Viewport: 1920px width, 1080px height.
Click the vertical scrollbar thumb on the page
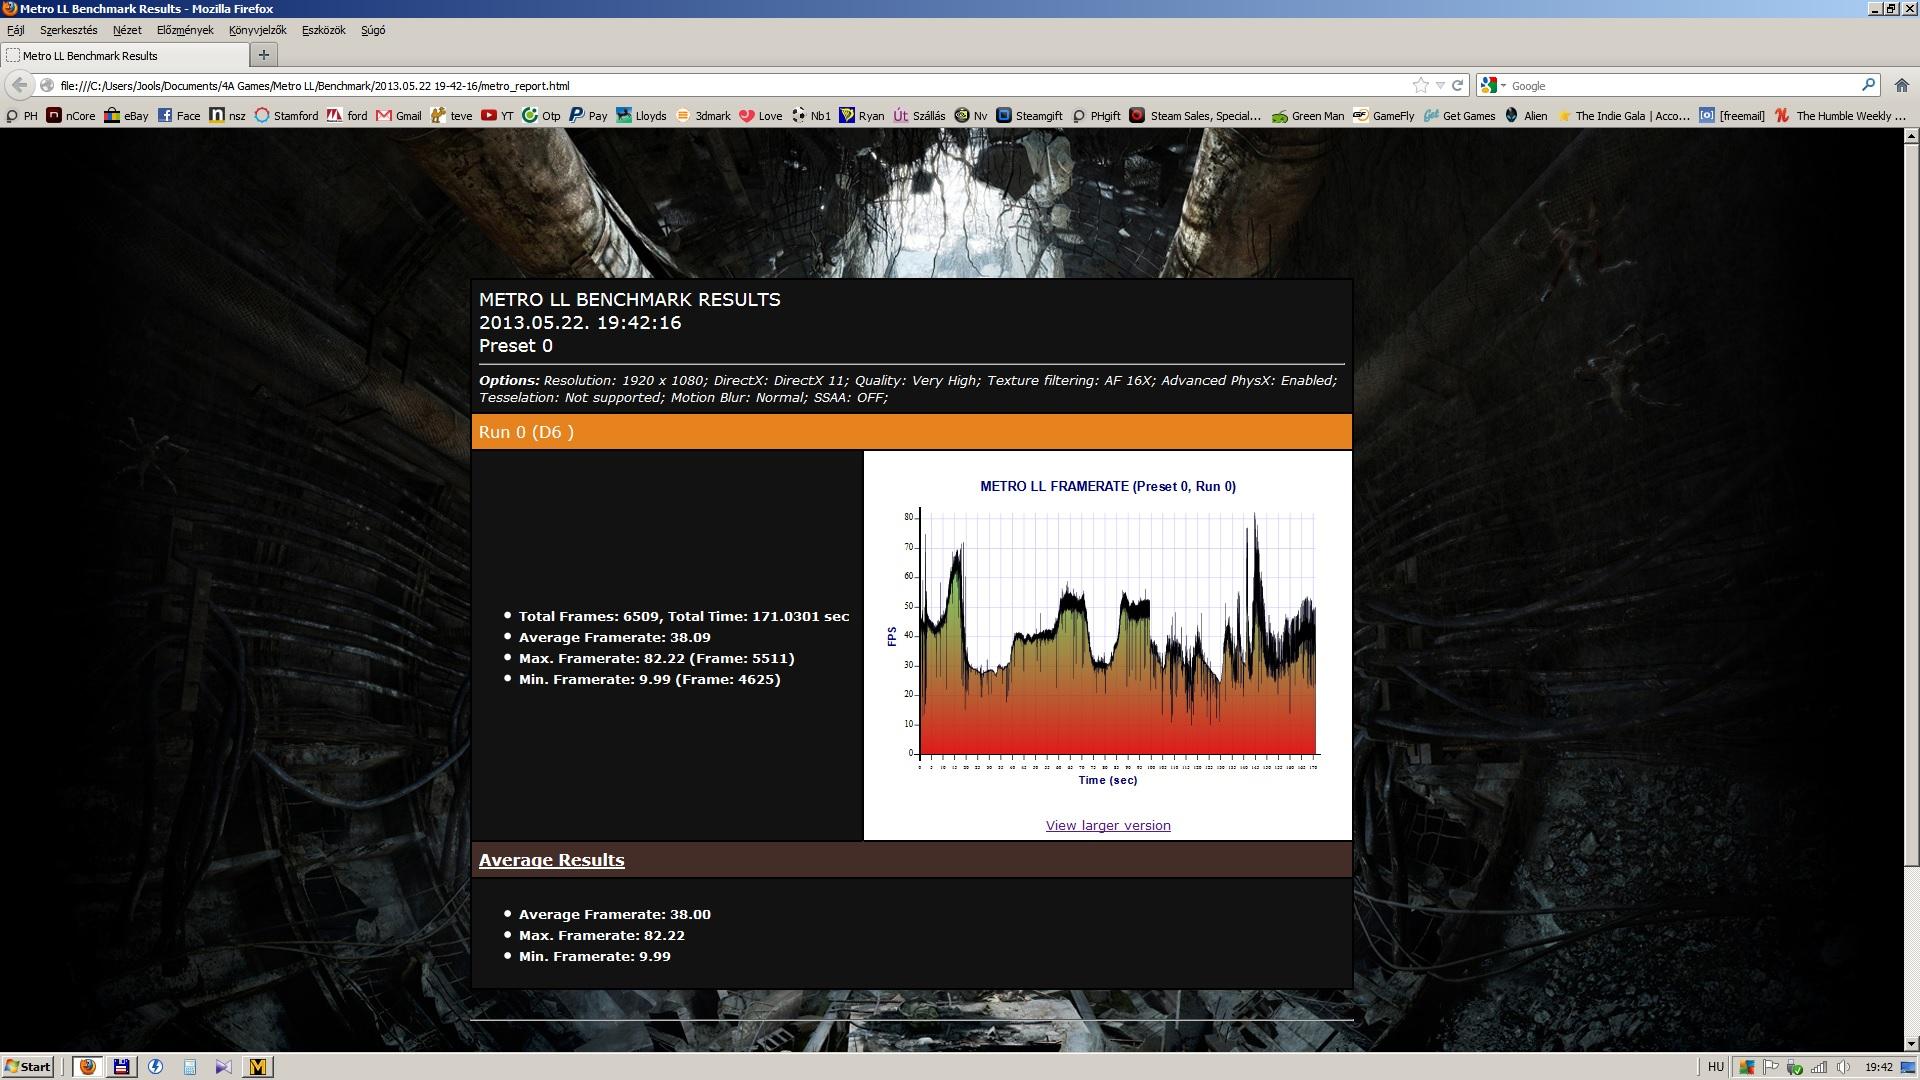[1911, 504]
